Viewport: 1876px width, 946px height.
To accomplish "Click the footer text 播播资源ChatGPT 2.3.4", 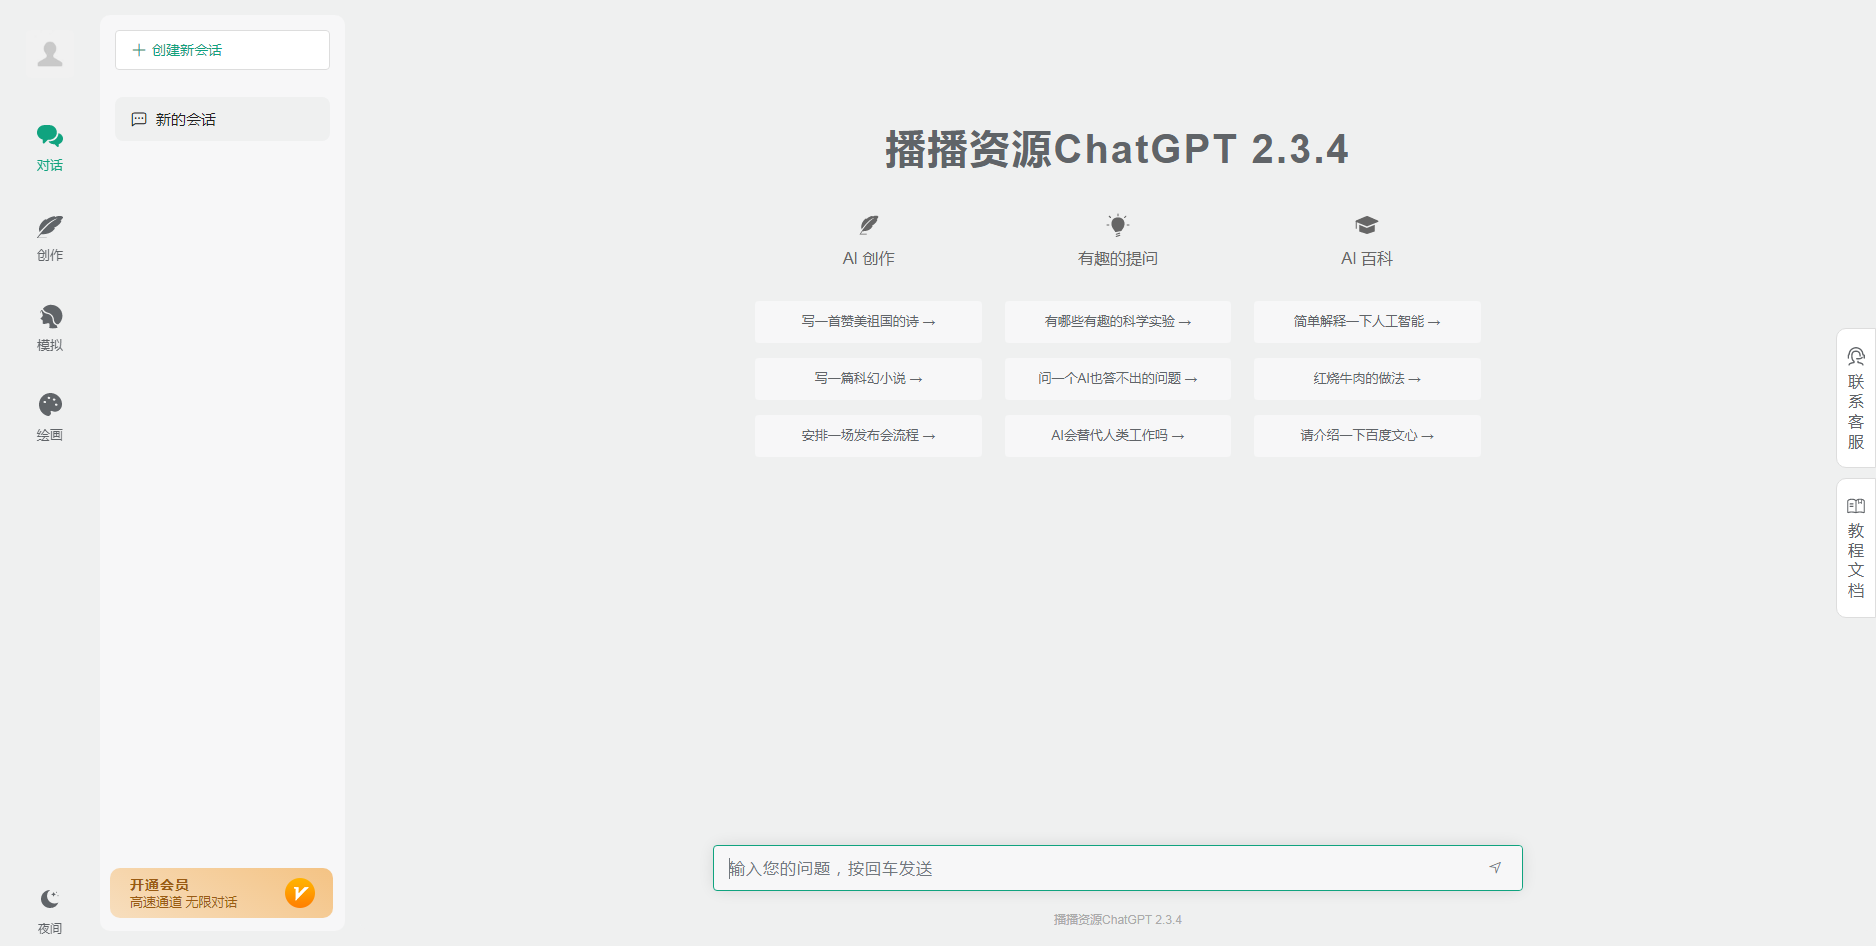I will [x=1118, y=920].
